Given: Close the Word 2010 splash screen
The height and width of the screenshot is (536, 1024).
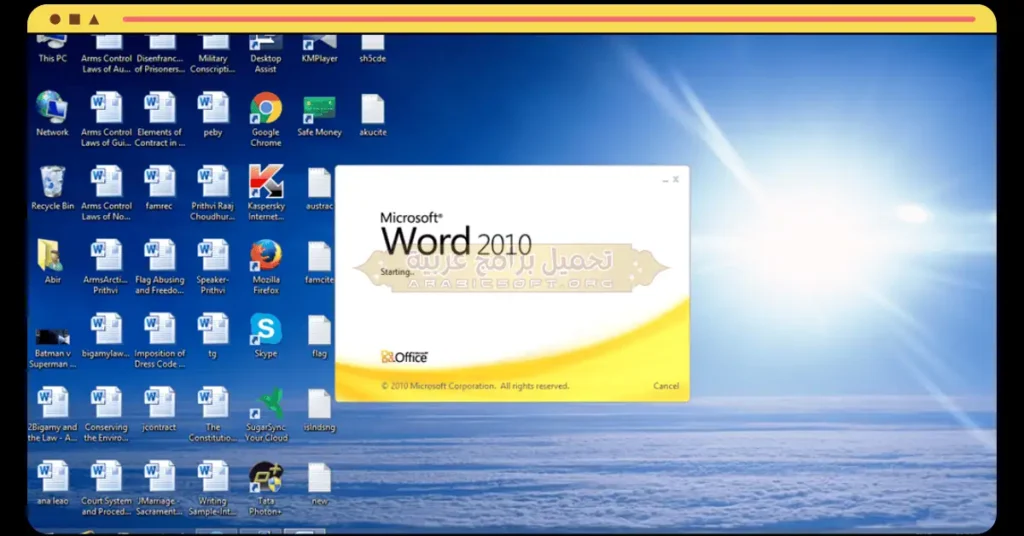Looking at the screenshot, I should pos(676,179).
